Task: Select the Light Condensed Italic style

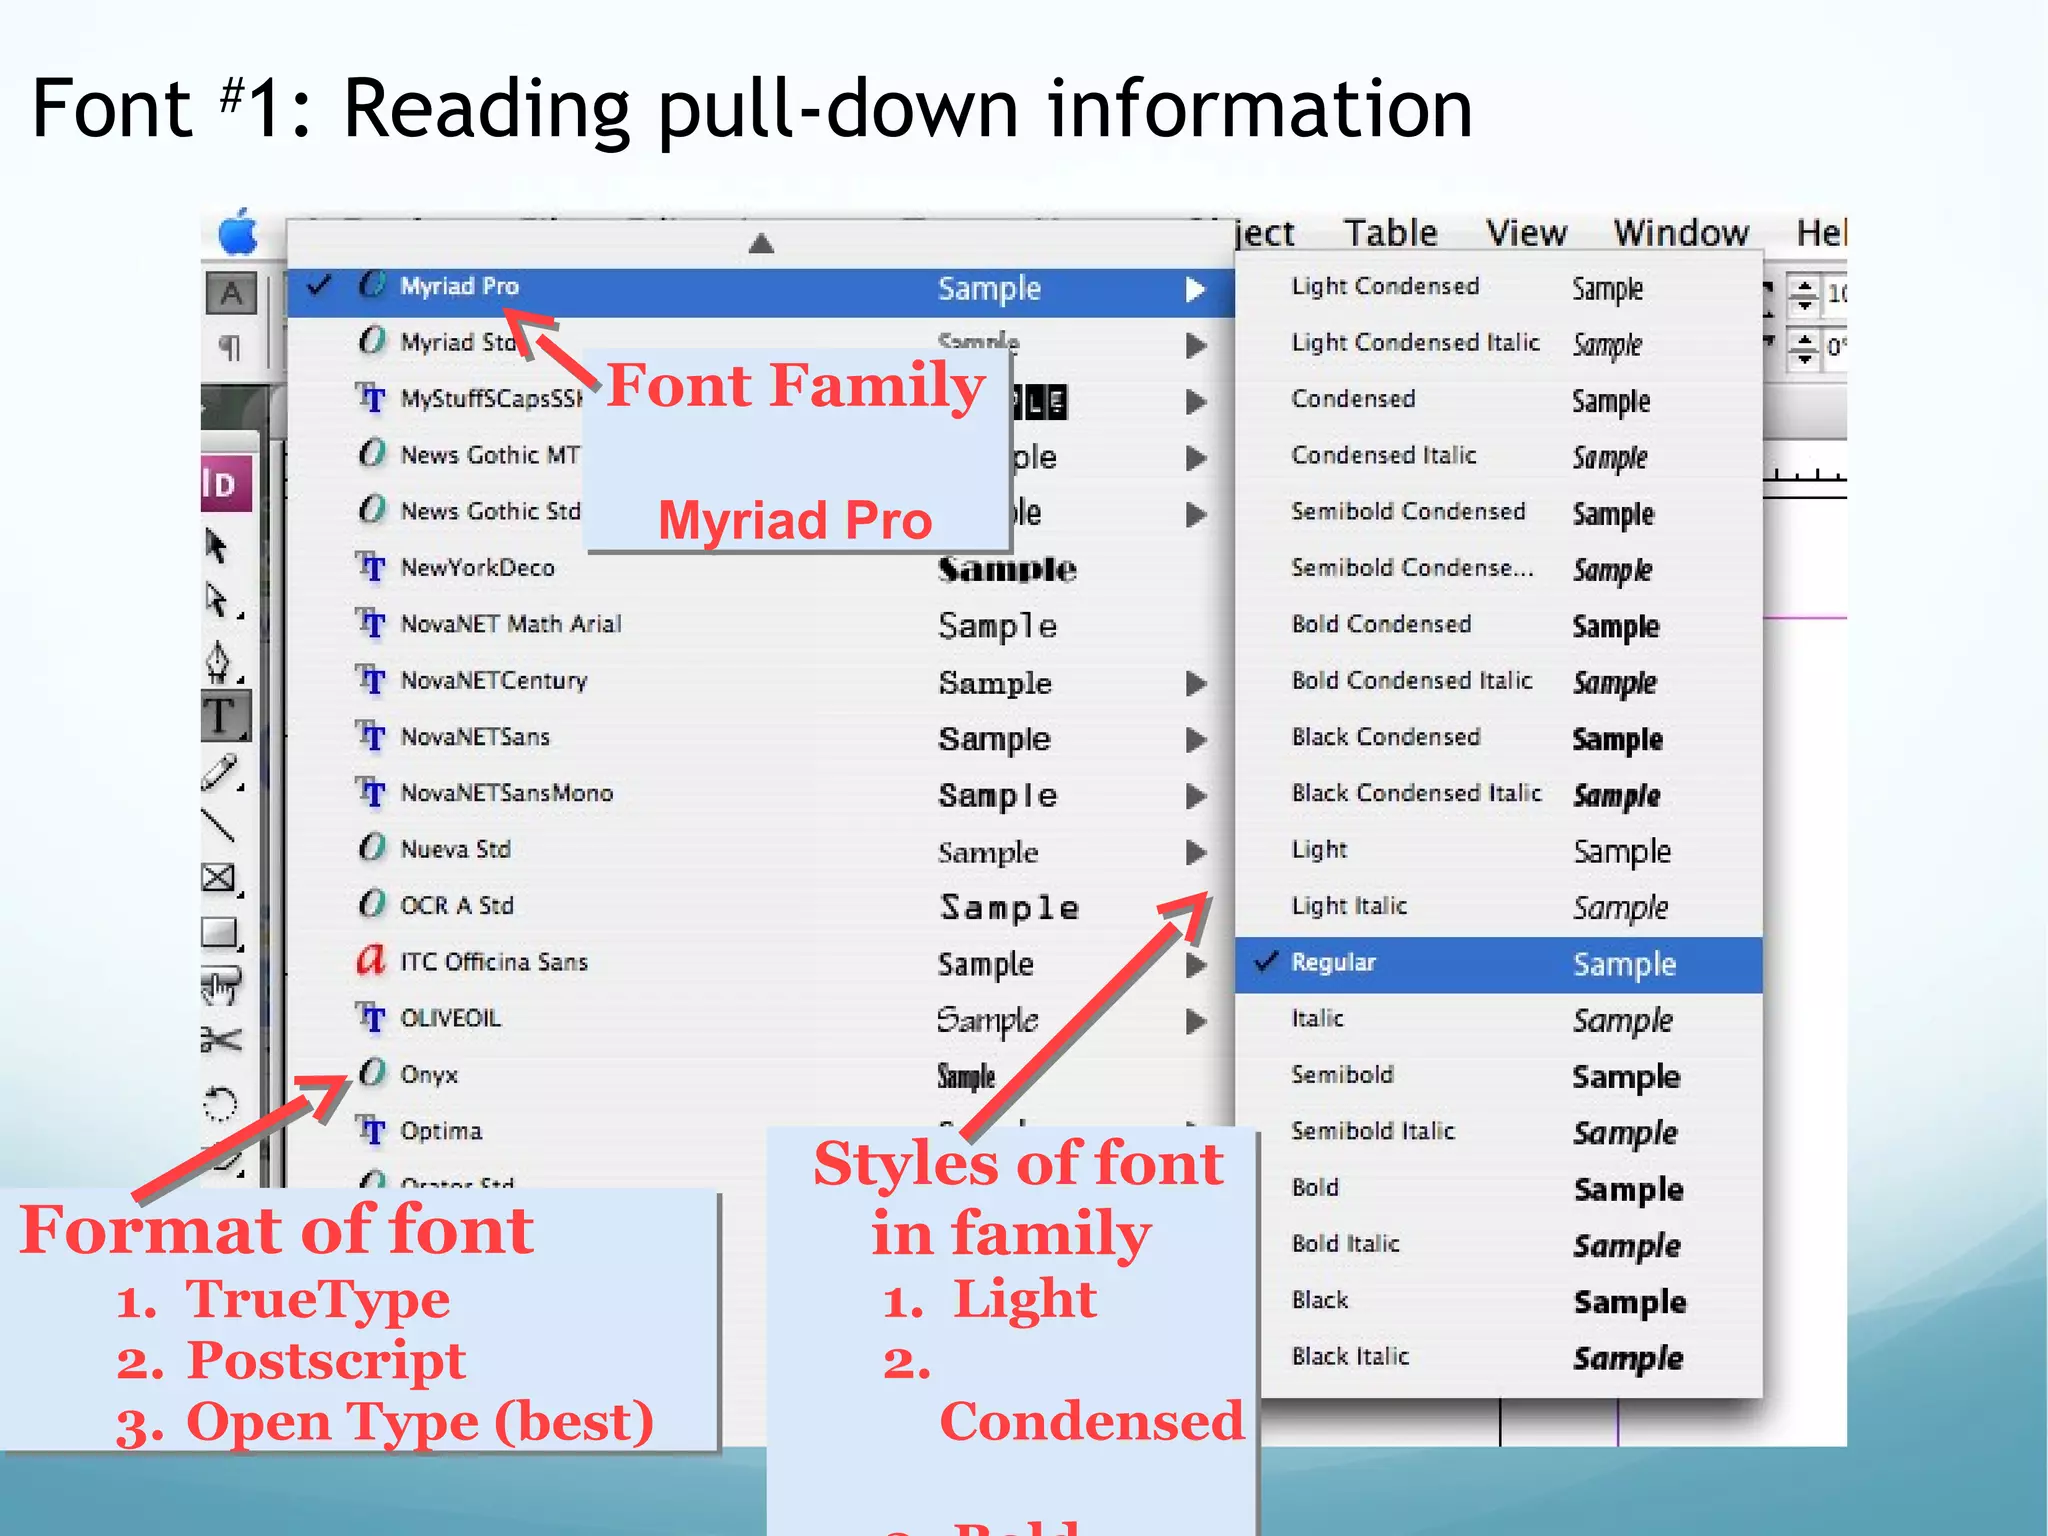Action: (1498, 344)
